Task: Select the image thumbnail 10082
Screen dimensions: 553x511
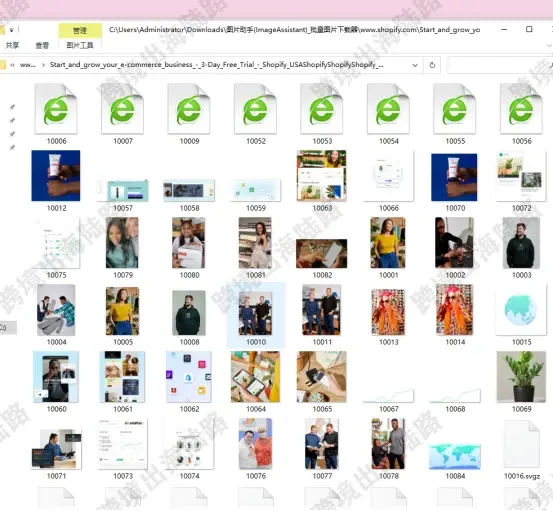Action: 322,254
